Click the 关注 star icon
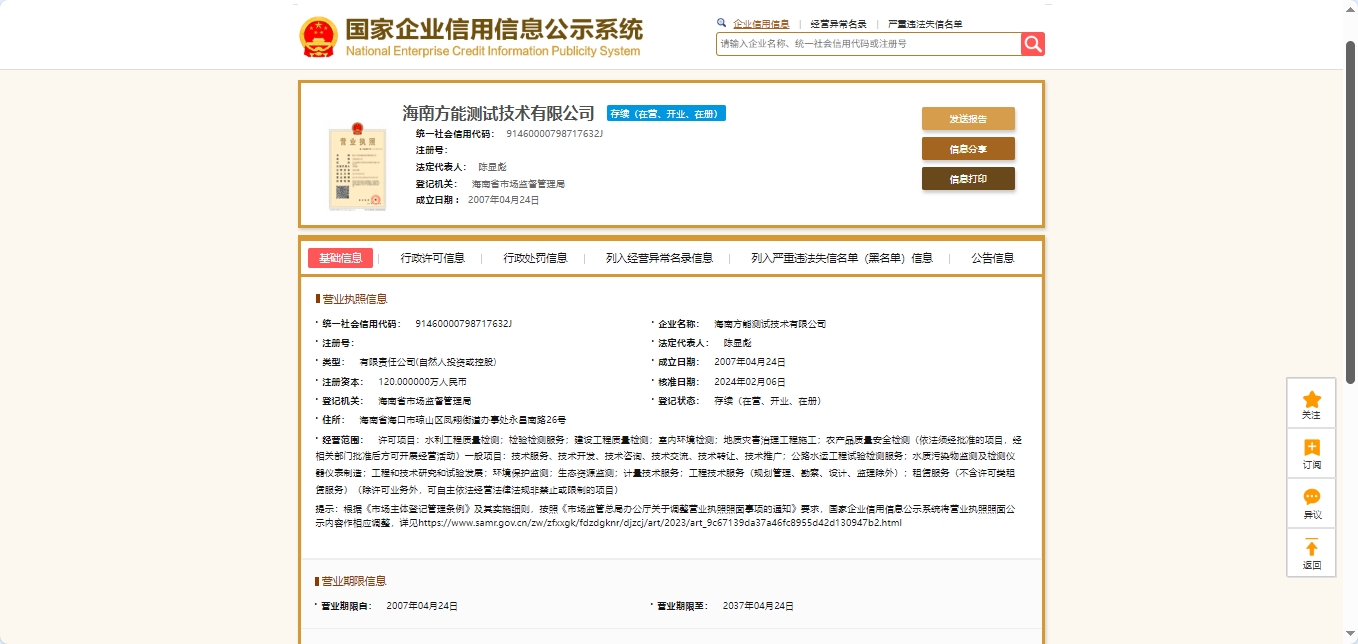The height and width of the screenshot is (644, 1358). pos(1312,399)
